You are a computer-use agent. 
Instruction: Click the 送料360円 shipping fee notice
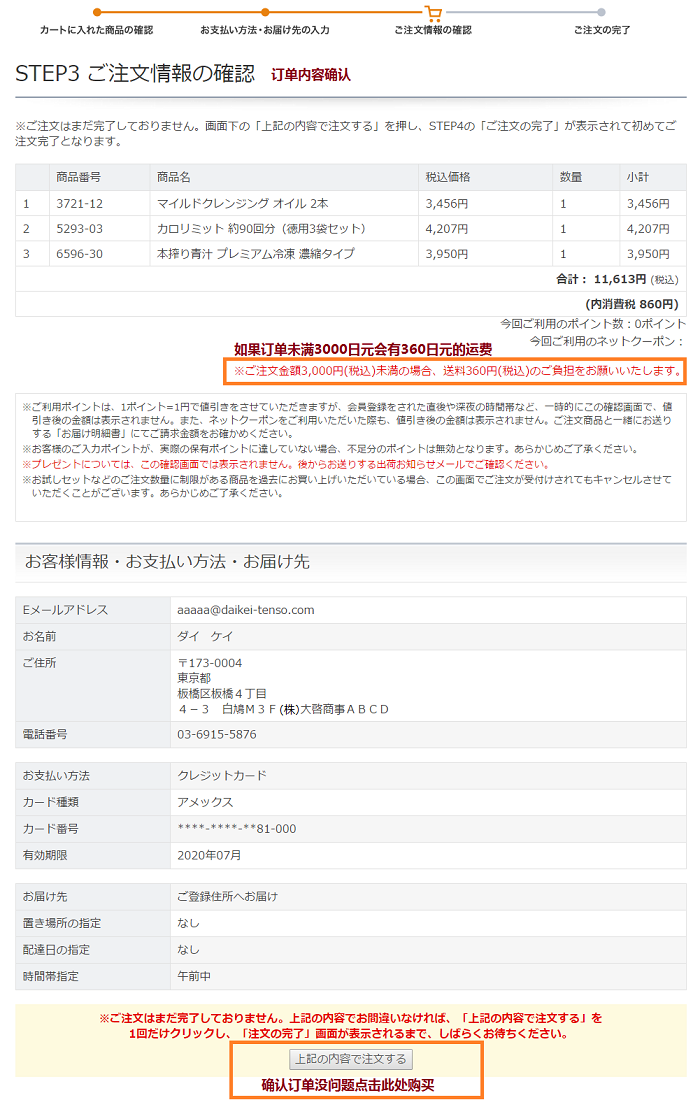[x=458, y=372]
